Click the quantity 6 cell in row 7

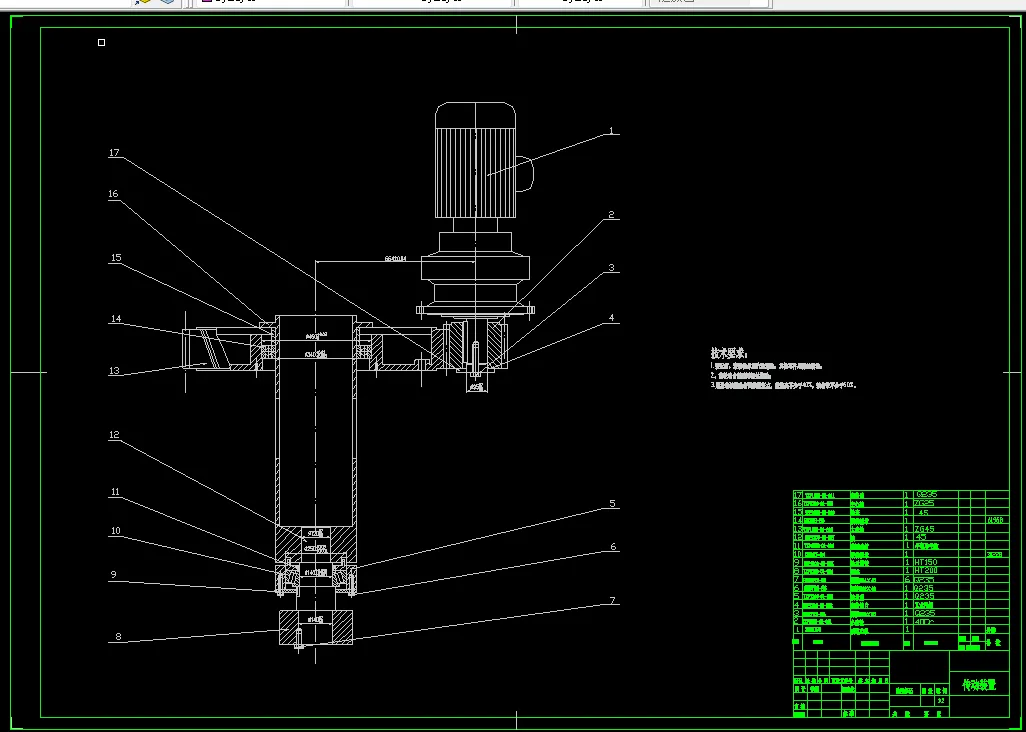point(908,580)
